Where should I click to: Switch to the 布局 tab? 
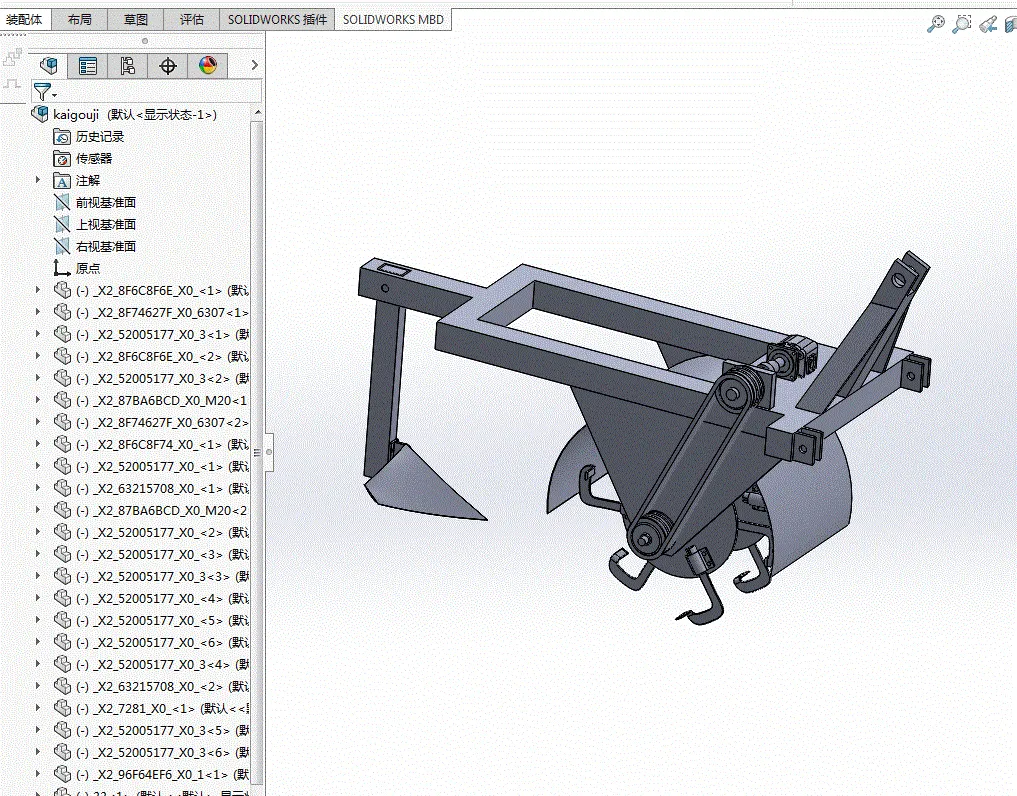tap(80, 19)
